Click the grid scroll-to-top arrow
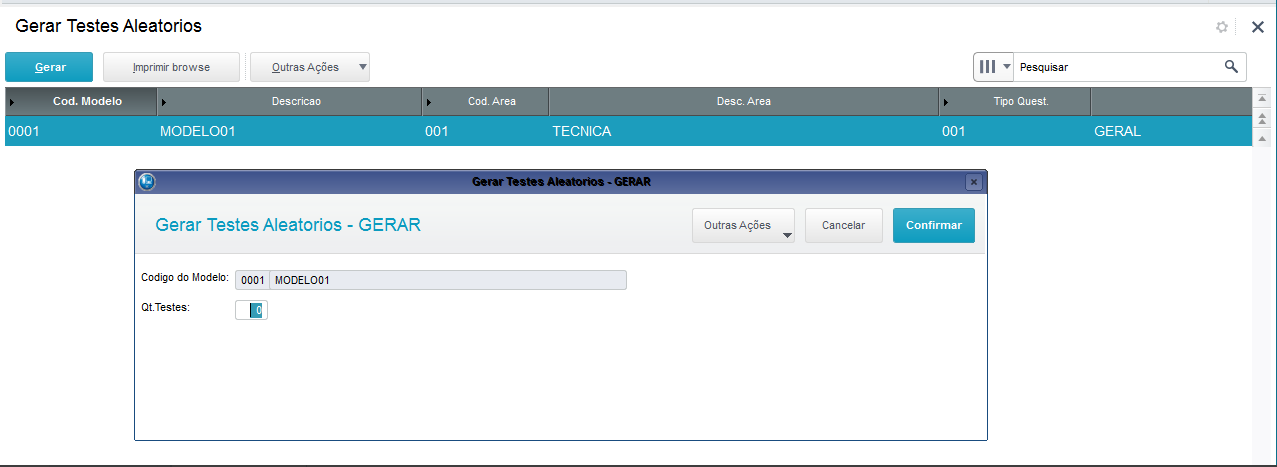 [1262, 99]
